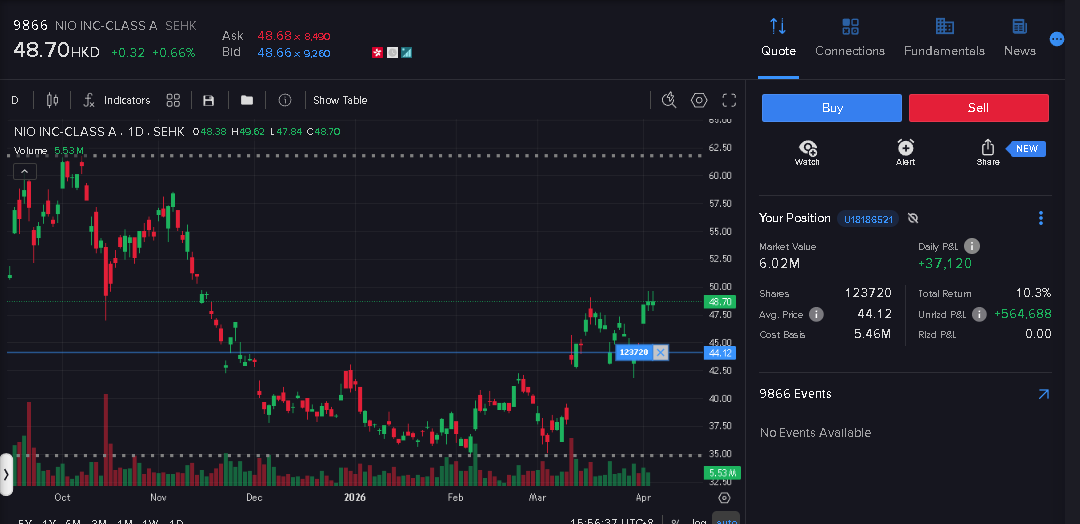The image size is (1080, 524).
Task: Click the blue Buy button
Action: pos(831,108)
